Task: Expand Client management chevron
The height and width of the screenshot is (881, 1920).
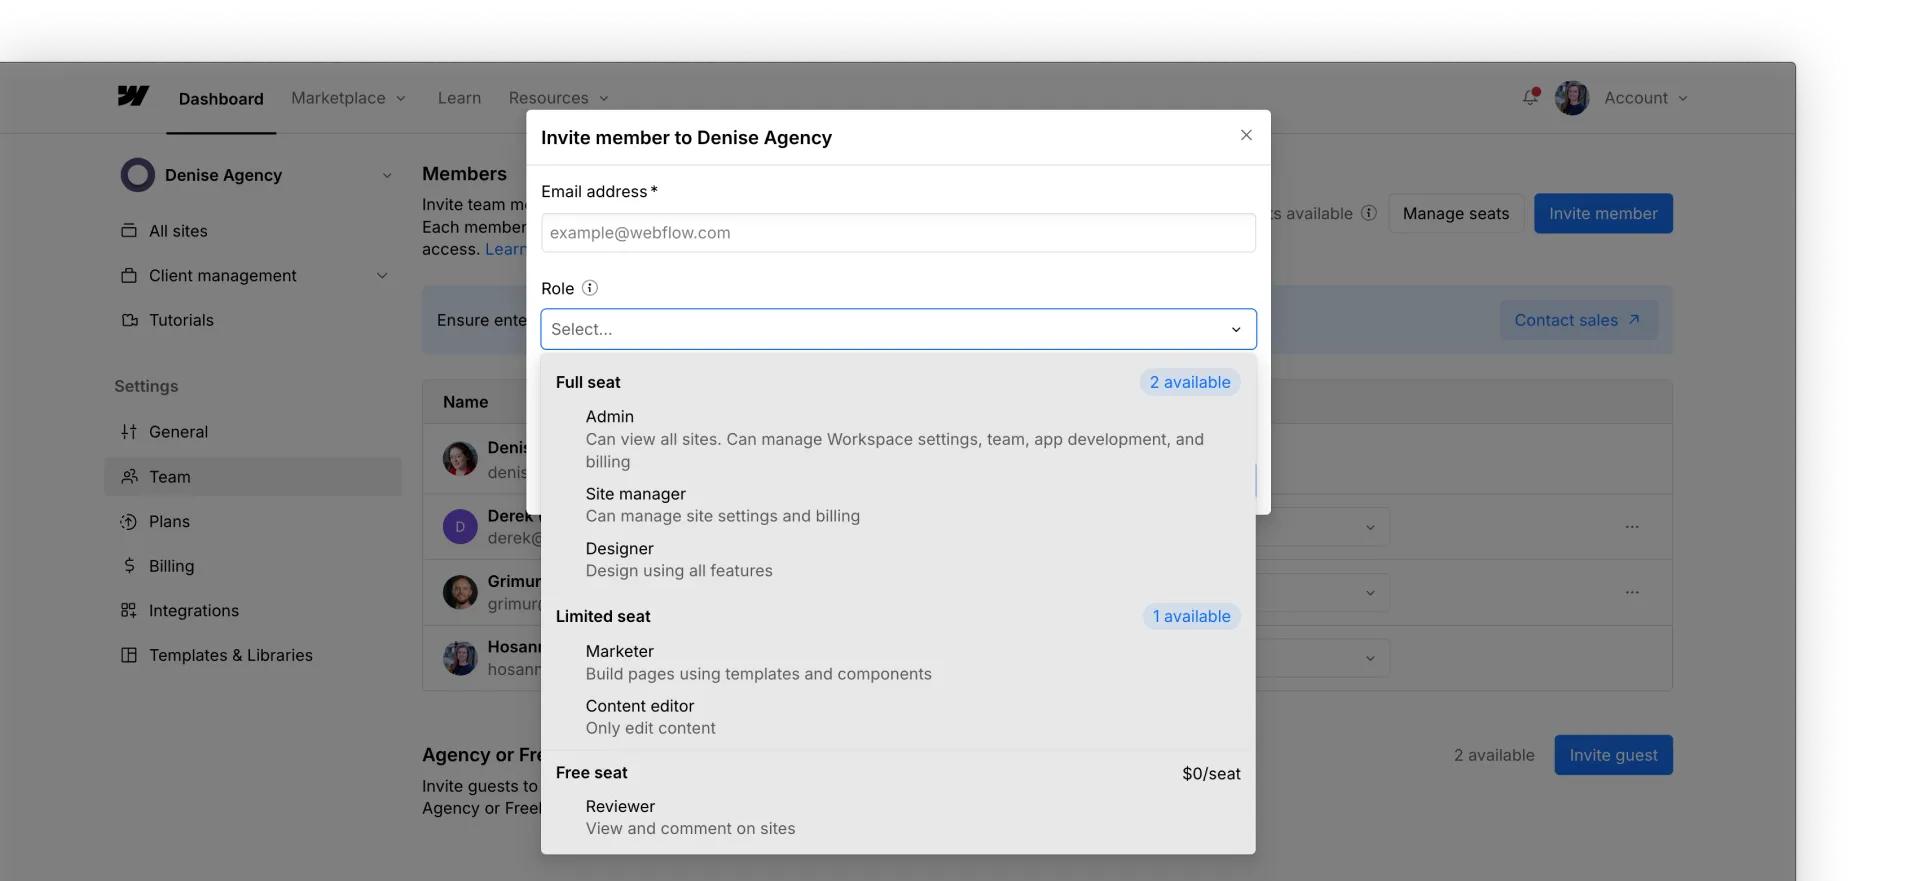Action: click(x=382, y=276)
